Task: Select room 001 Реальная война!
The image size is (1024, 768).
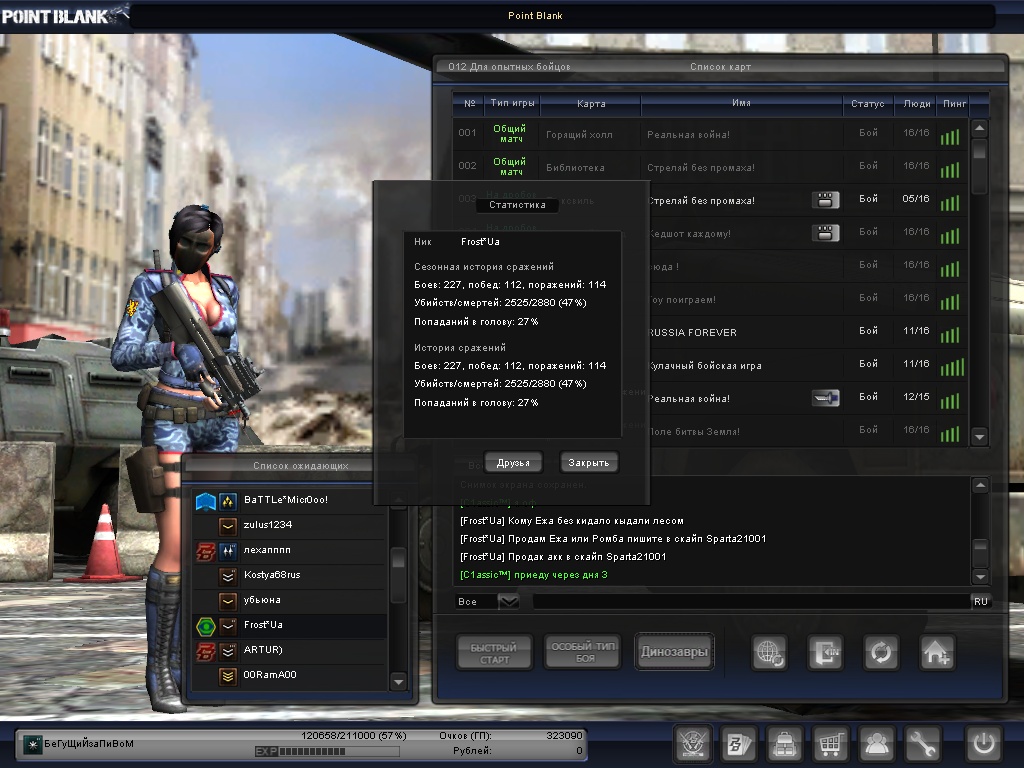Action: 710,134
